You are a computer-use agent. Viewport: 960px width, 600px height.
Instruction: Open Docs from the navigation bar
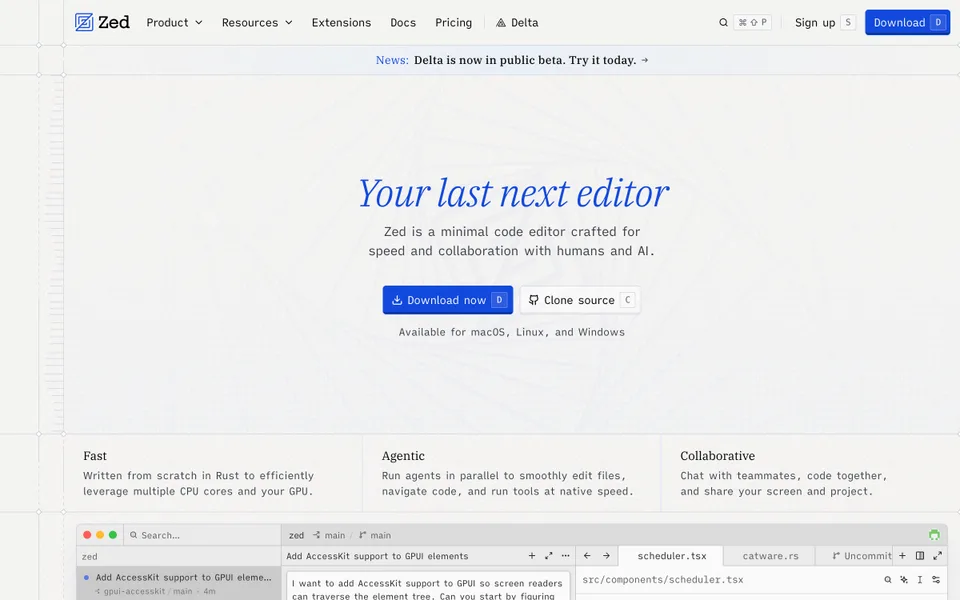click(x=403, y=23)
